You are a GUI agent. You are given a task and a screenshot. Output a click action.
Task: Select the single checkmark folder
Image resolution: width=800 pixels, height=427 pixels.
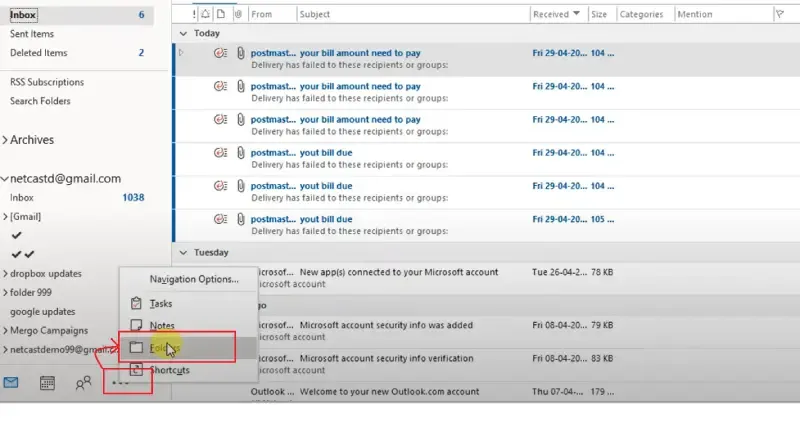(x=17, y=235)
